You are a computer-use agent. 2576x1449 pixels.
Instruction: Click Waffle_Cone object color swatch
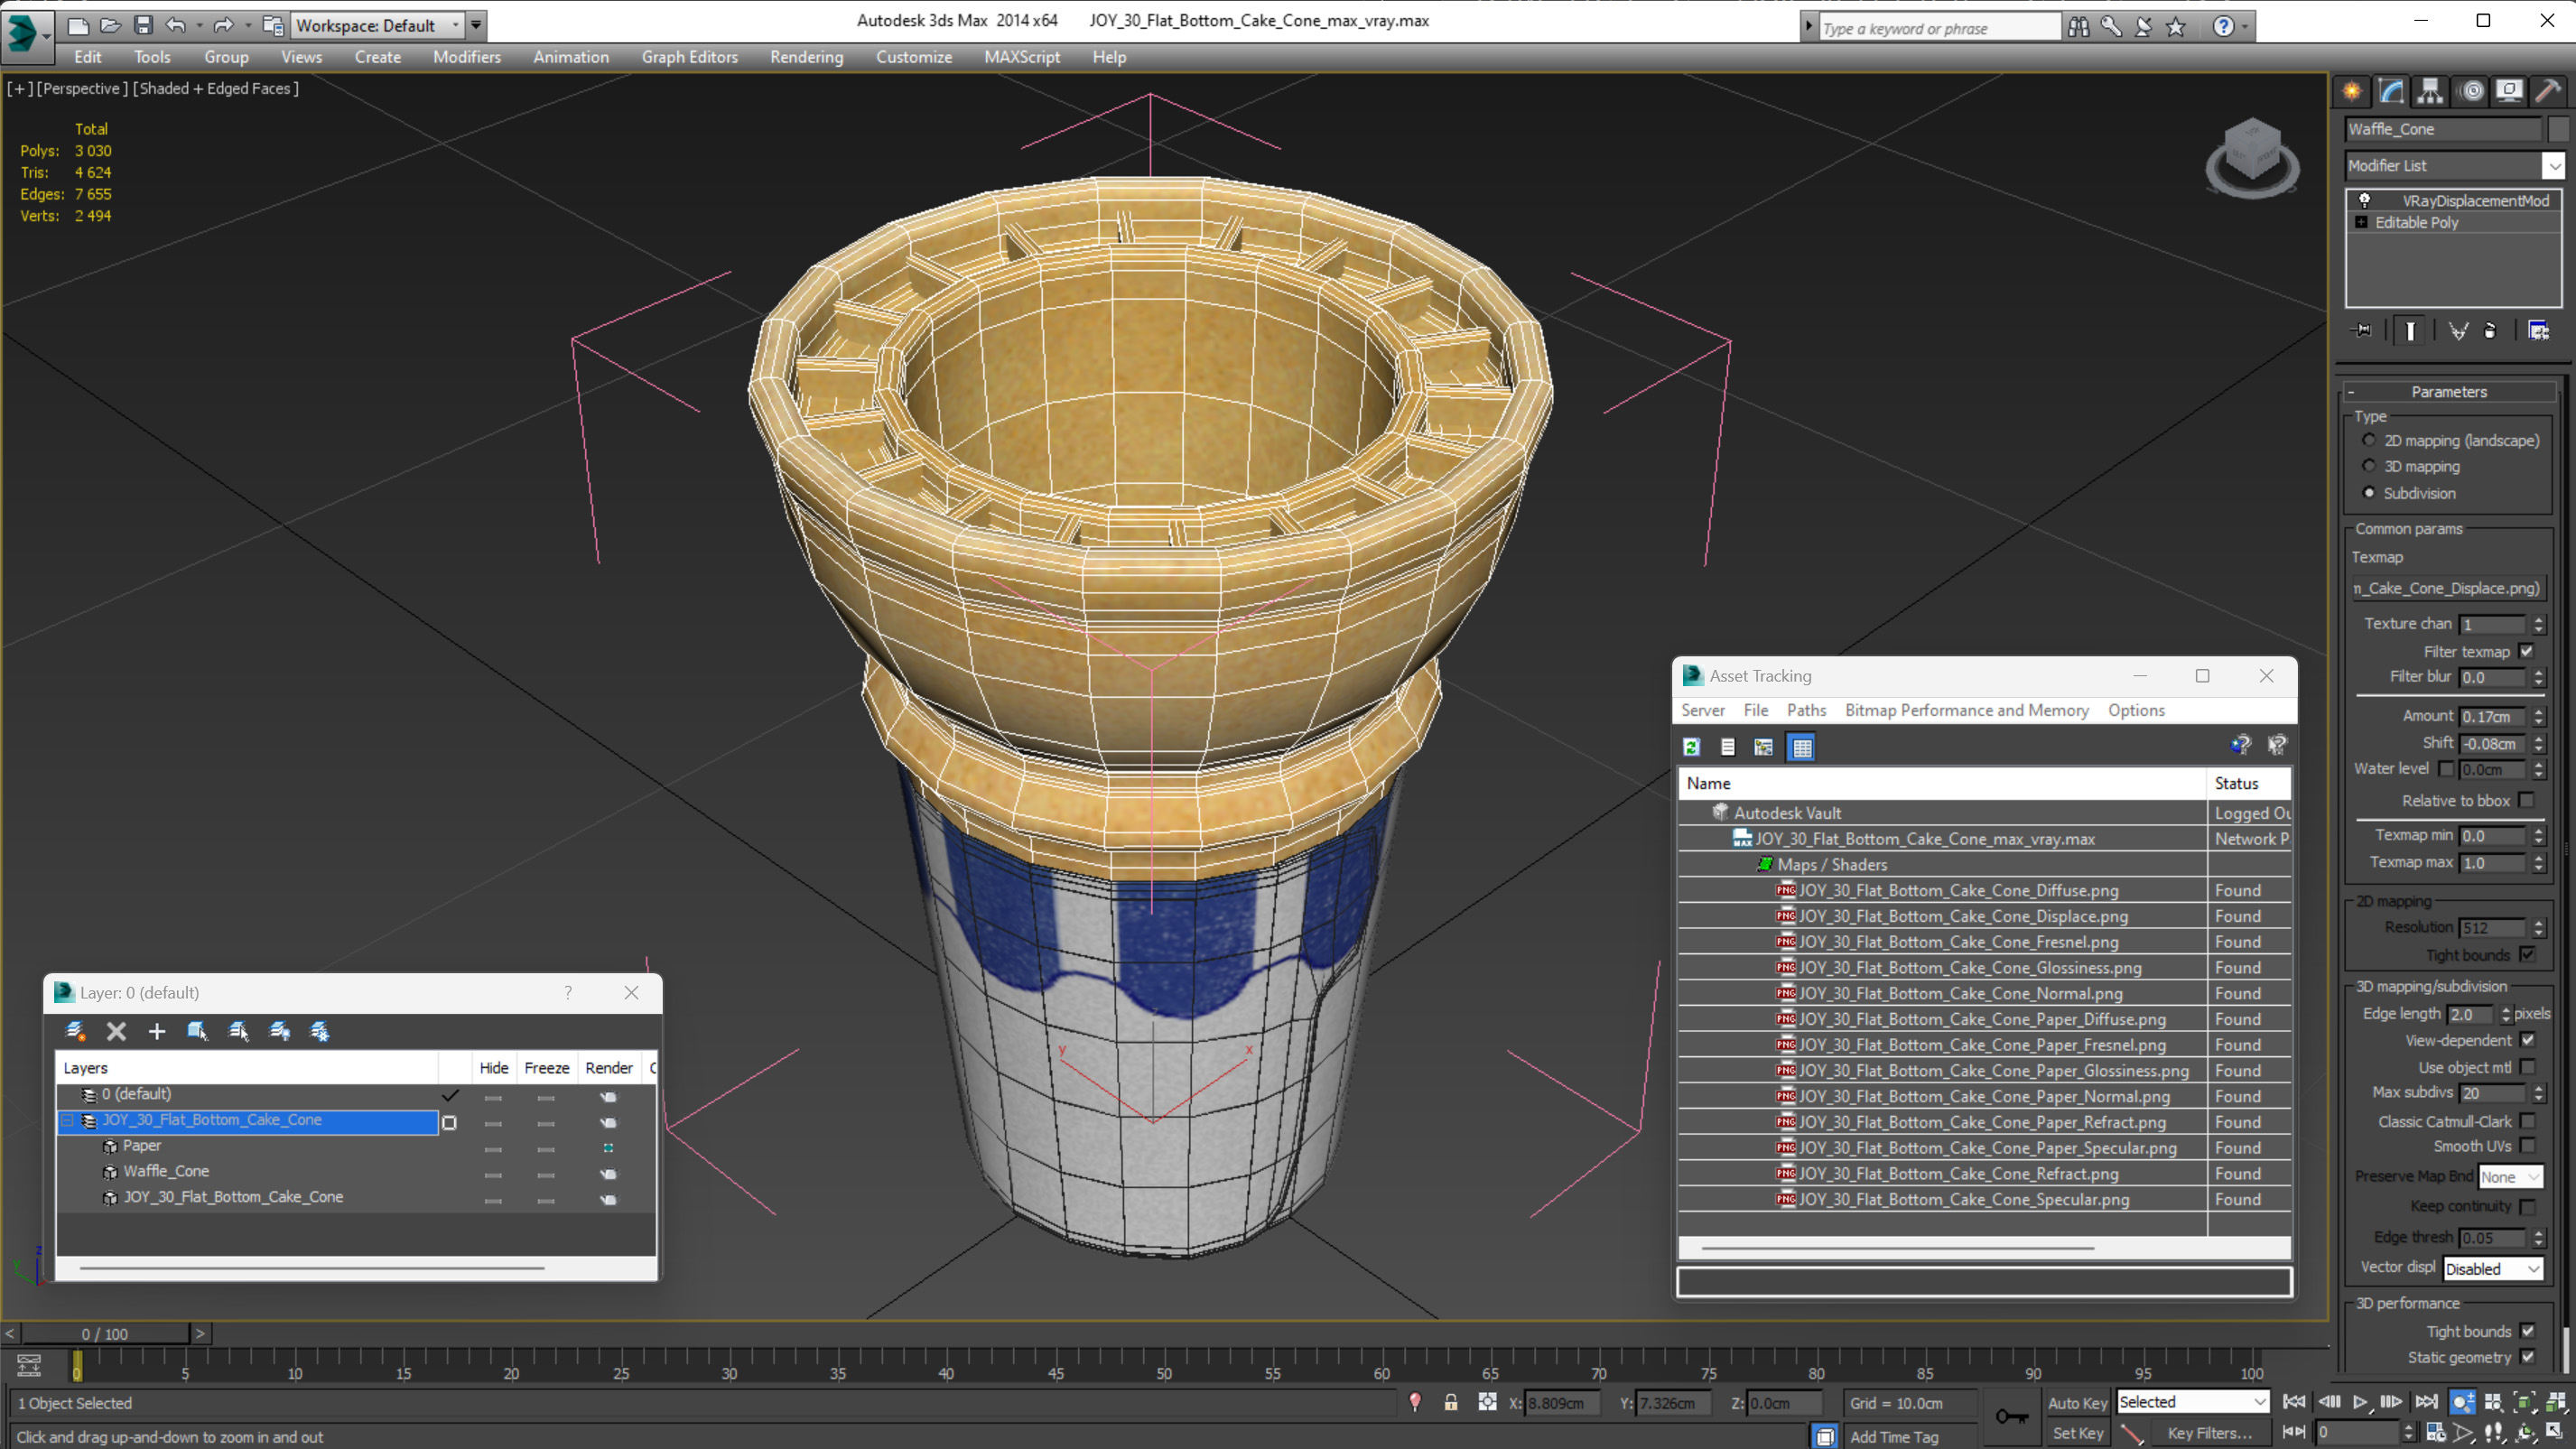point(2559,129)
